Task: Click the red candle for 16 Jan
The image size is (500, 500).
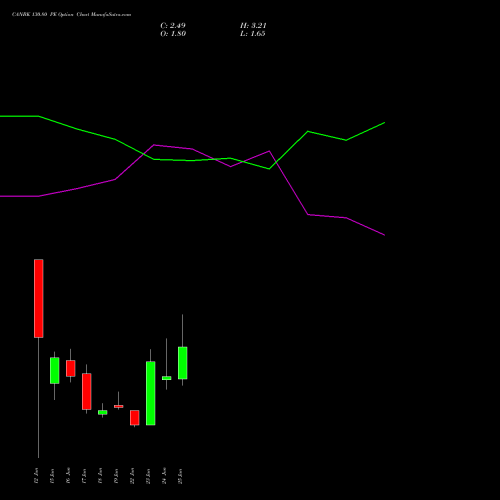Action: 71,368
